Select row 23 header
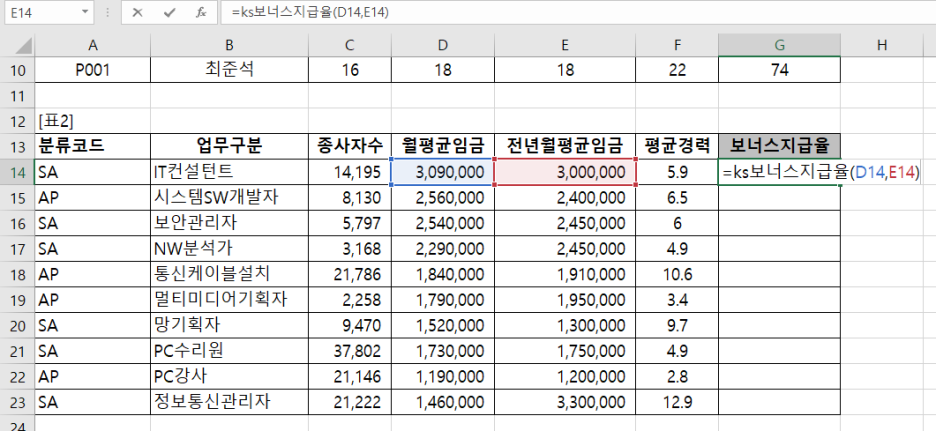 [17, 402]
